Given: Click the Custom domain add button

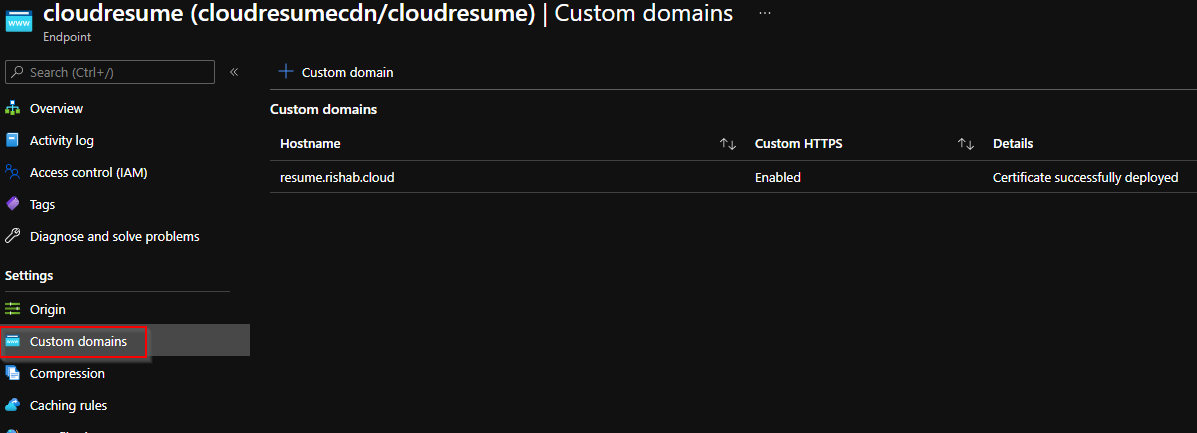Looking at the screenshot, I should point(336,73).
